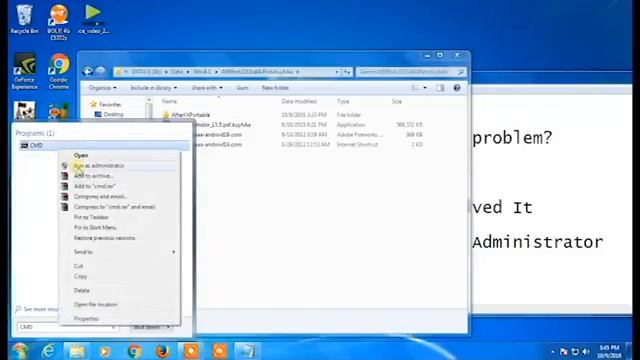Choose Delete in the context menu

tap(82, 291)
